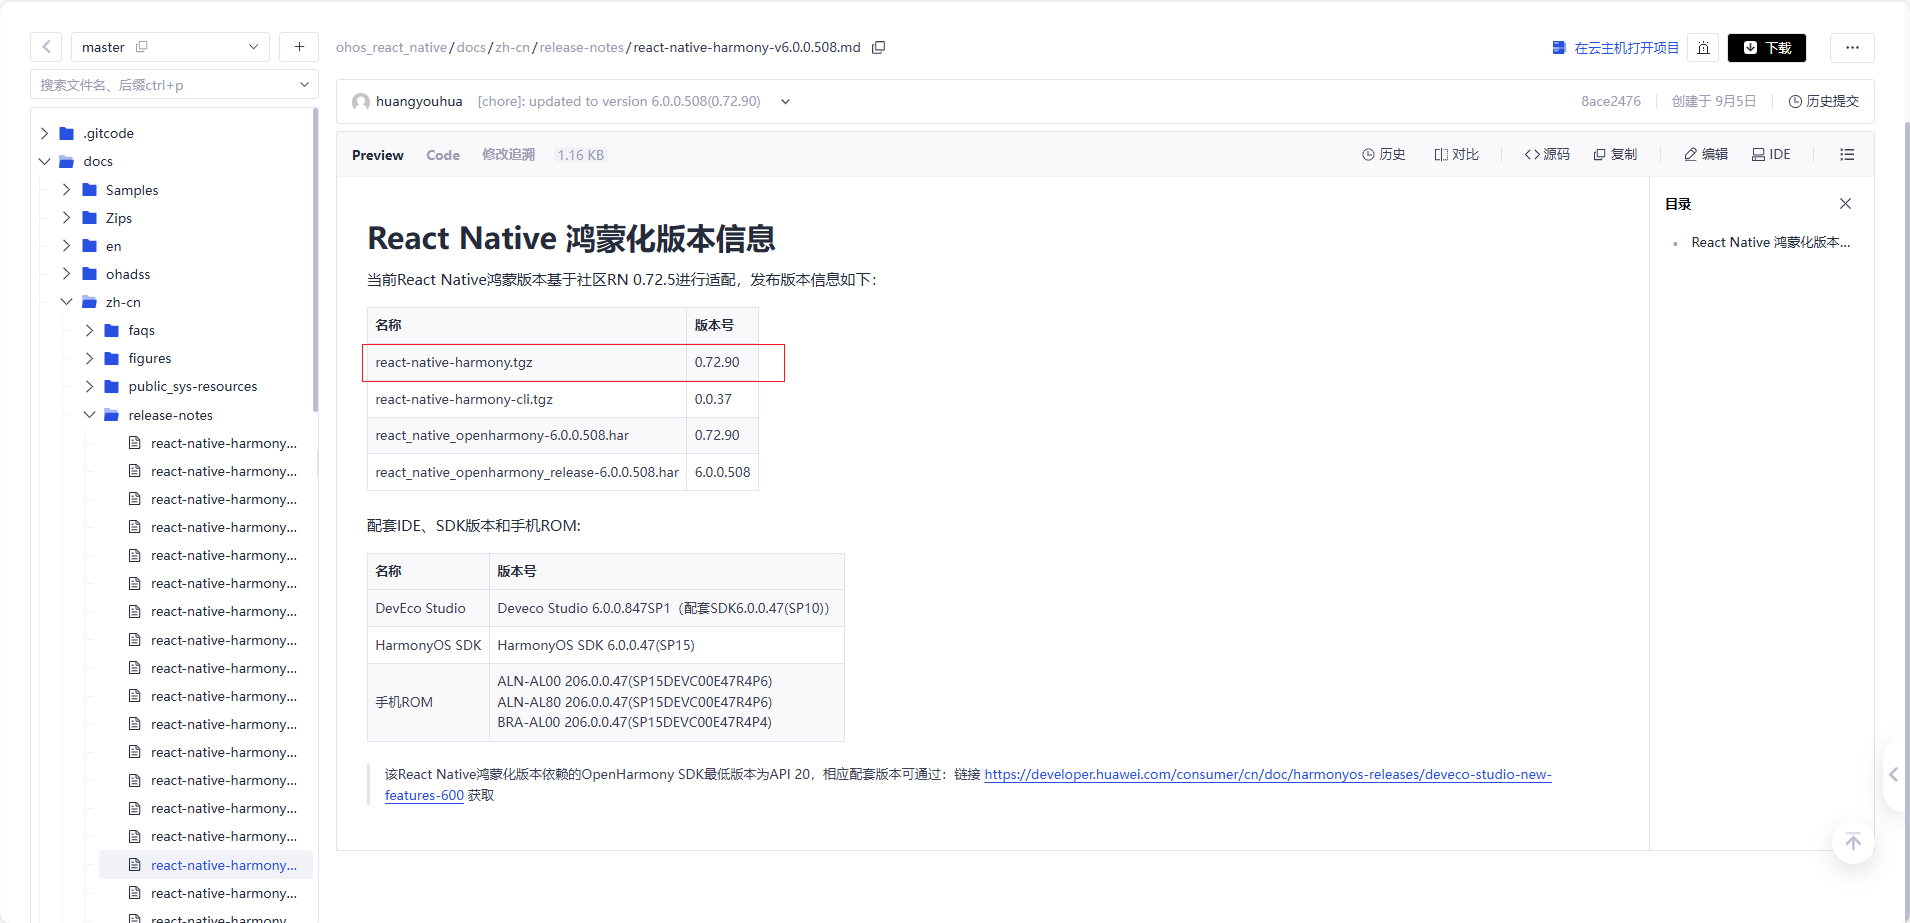1910x923 pixels.
Task: Copy branch name icon beside master
Action: (142, 47)
